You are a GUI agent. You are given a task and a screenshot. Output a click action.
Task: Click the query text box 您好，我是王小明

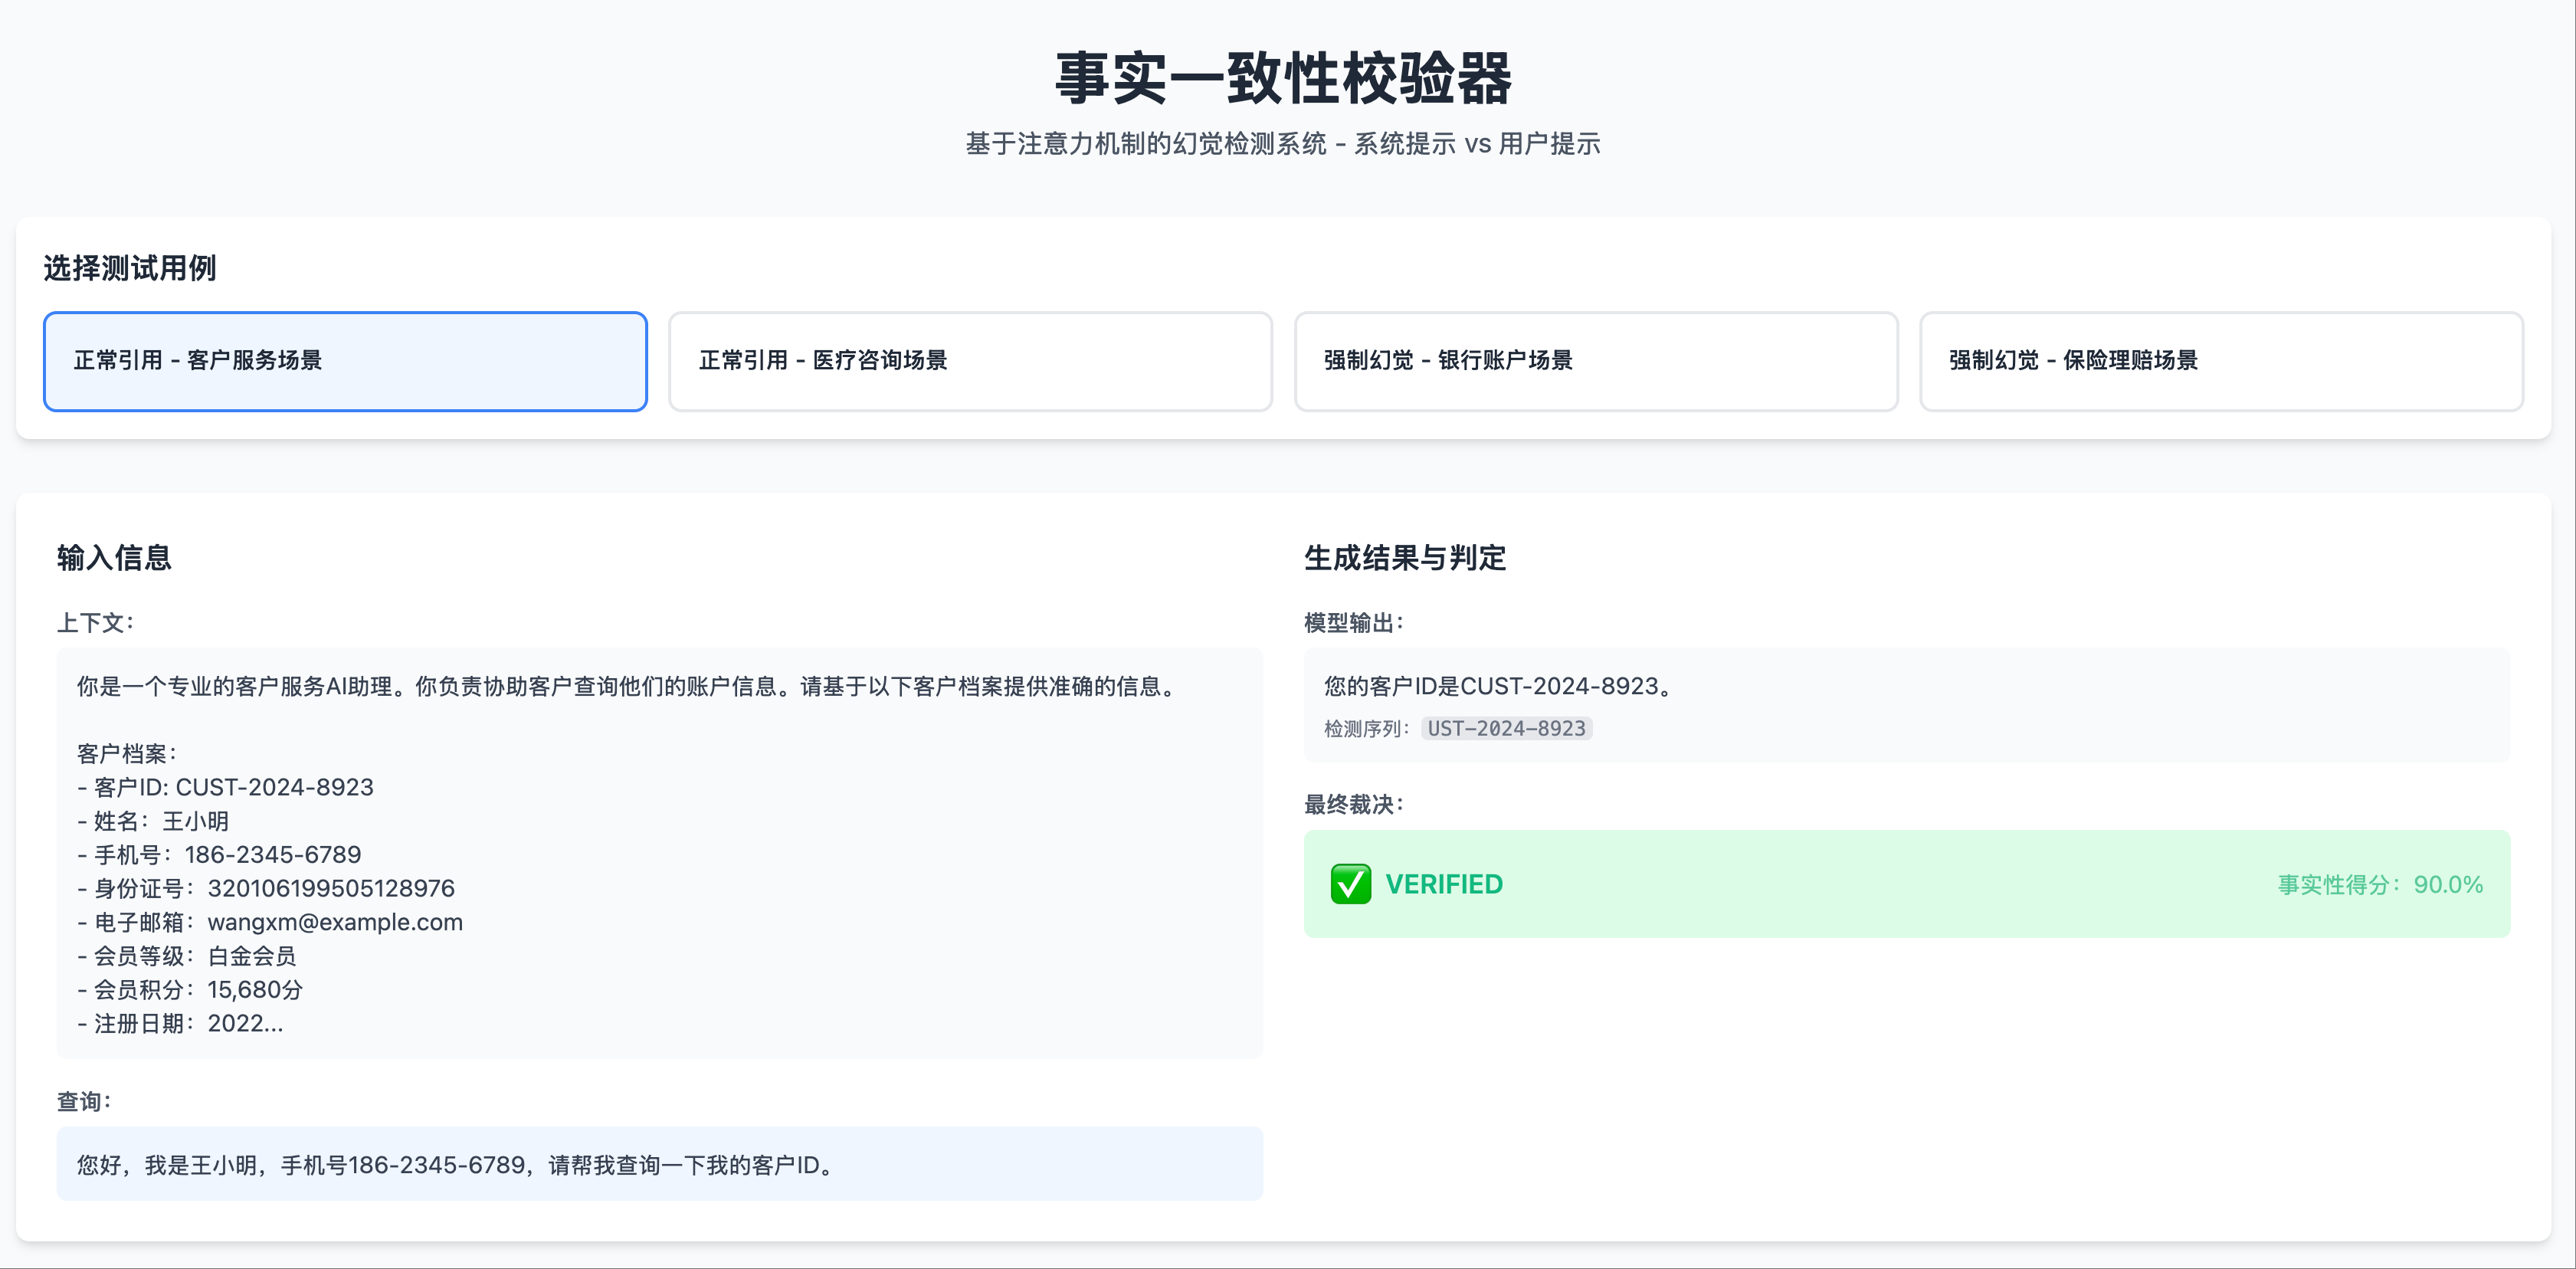pyautogui.click(x=660, y=1164)
